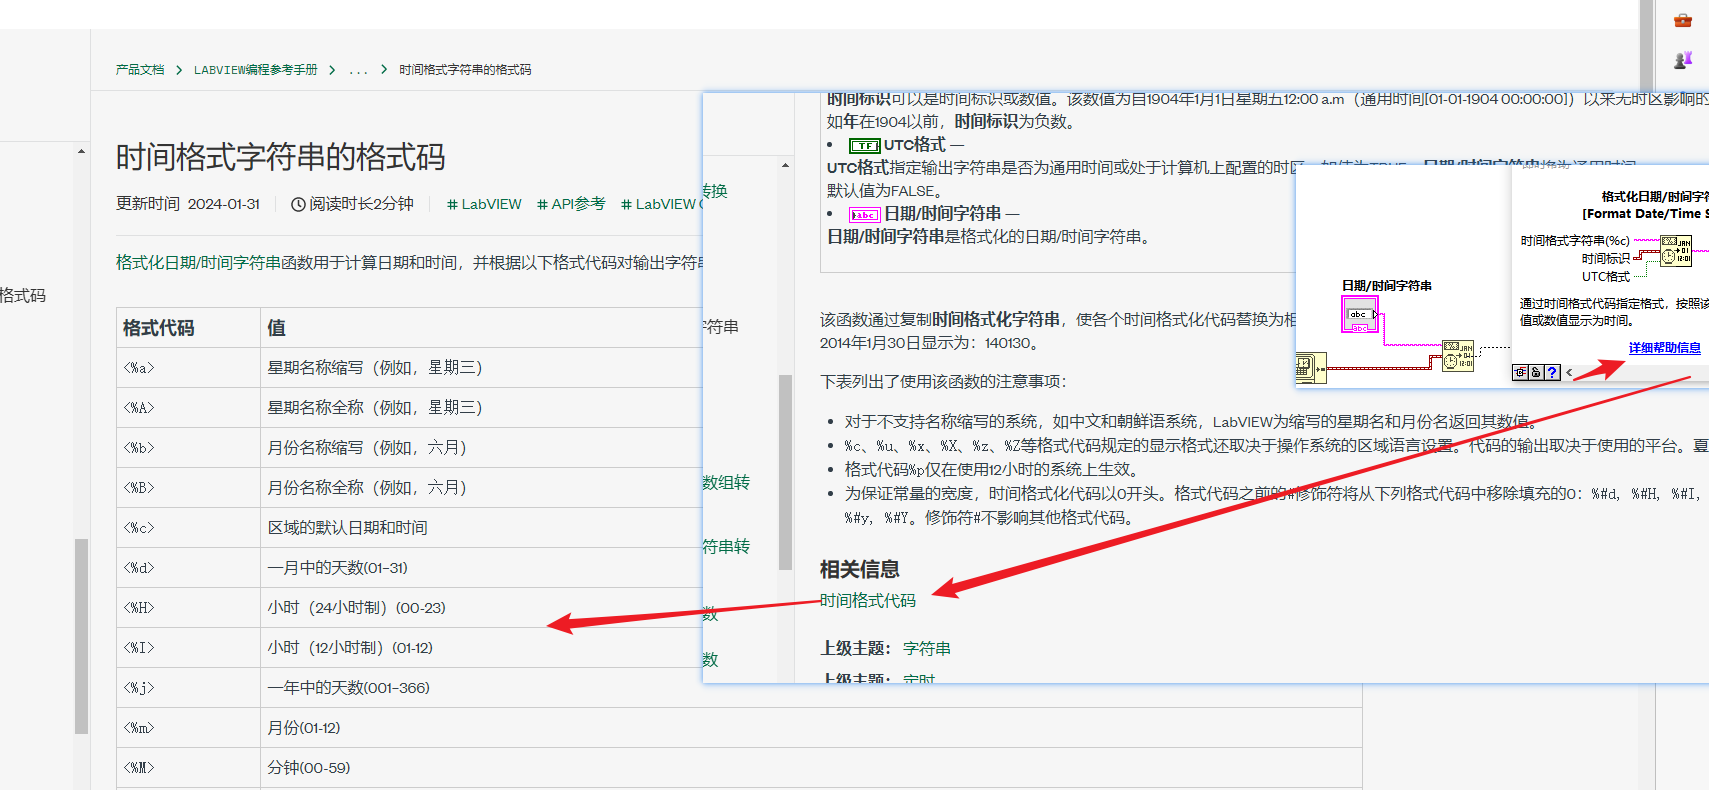Expand the collapsed breadcrumb ellipsis
Screen dimensions: 1709x790
tap(358, 70)
